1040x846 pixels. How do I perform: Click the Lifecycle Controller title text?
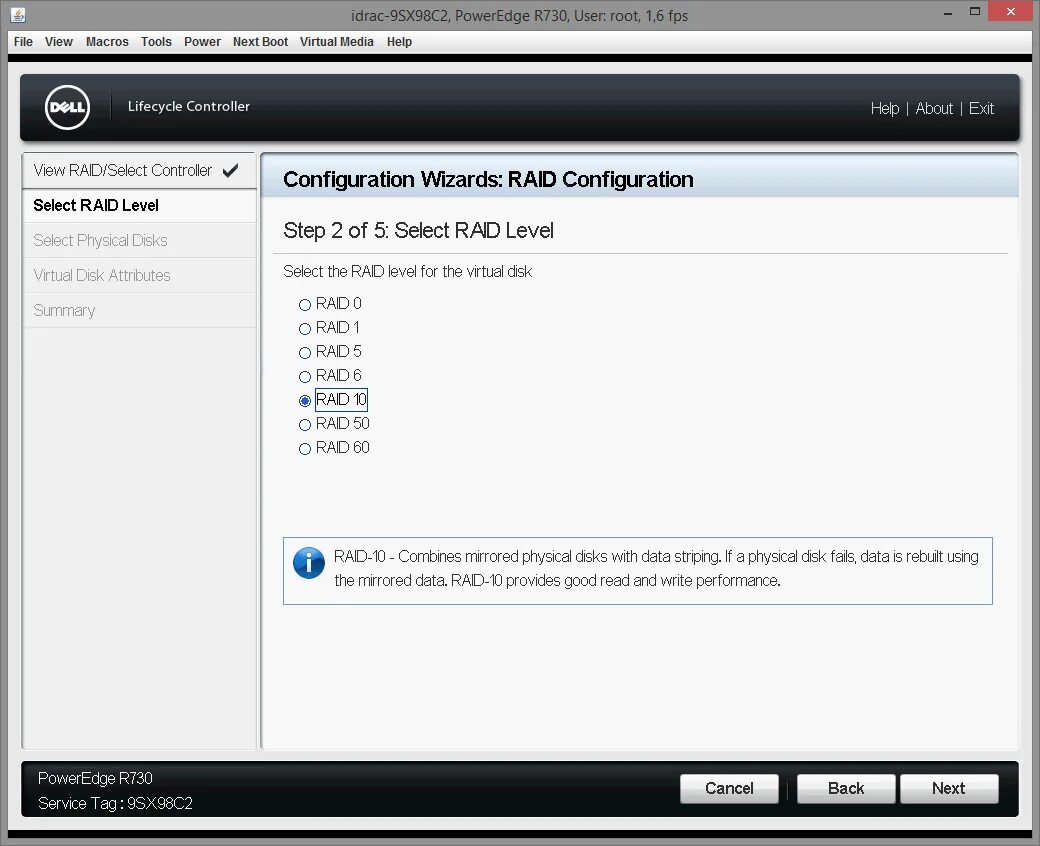click(188, 106)
